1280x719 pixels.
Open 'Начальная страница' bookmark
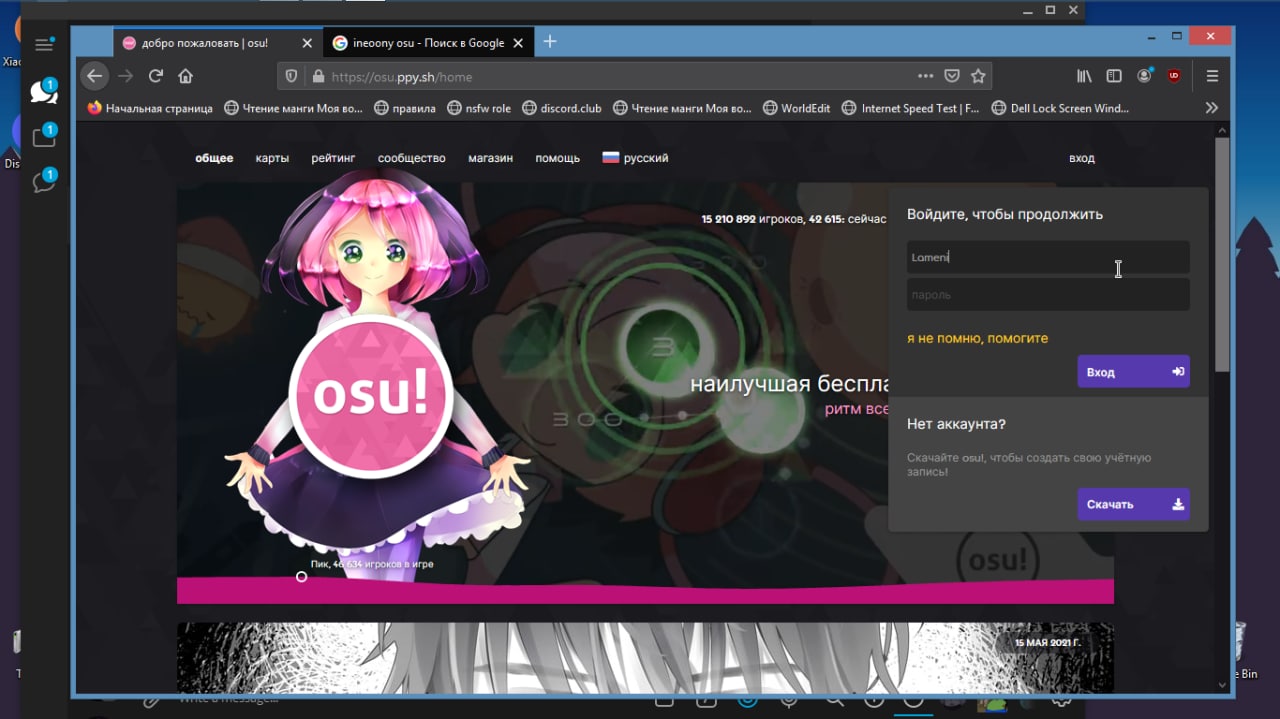pyautogui.click(x=150, y=108)
